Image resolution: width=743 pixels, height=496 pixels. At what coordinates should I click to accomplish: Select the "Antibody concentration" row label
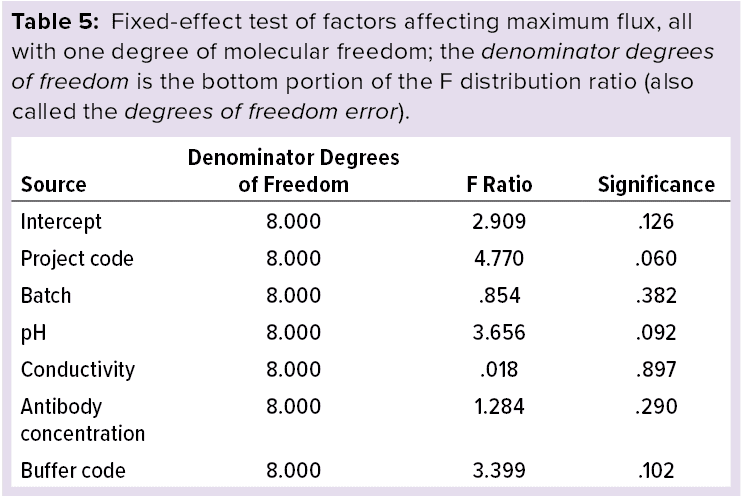(83, 420)
